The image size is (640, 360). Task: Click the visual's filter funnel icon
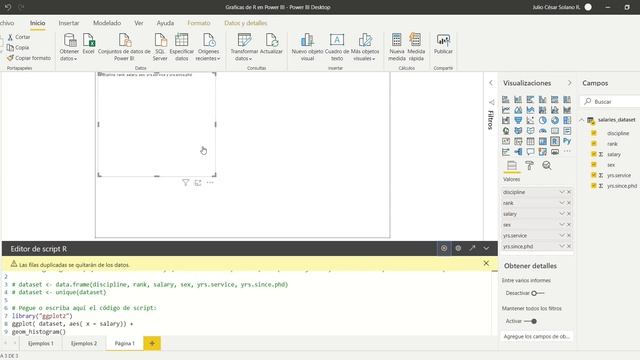[185, 182]
